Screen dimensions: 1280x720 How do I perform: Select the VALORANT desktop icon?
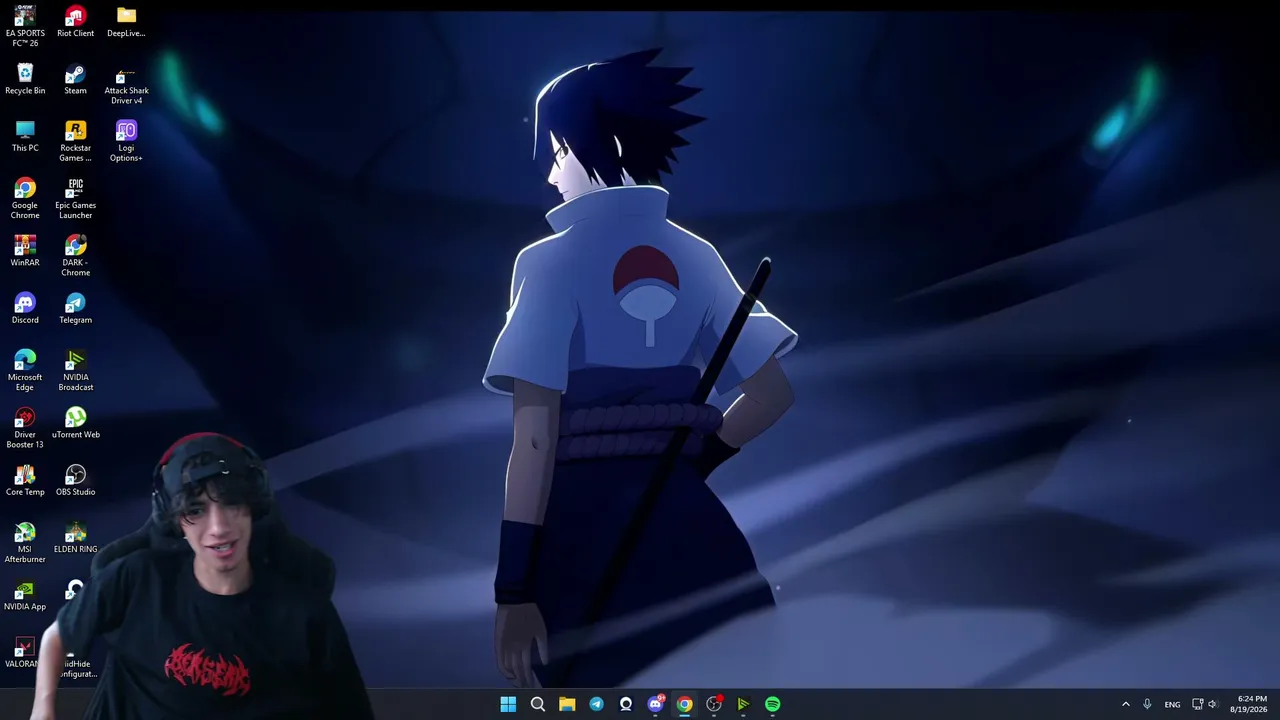(22, 653)
